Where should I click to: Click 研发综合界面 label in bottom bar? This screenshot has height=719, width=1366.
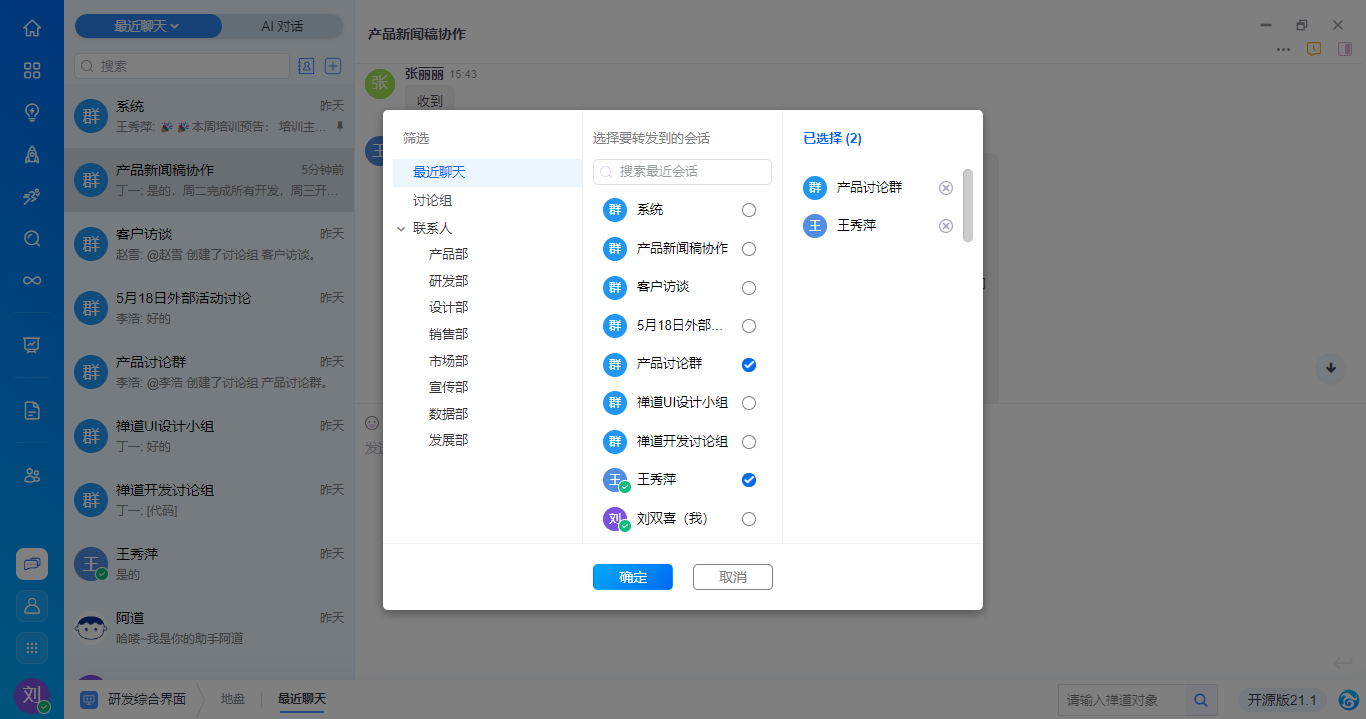coord(147,699)
